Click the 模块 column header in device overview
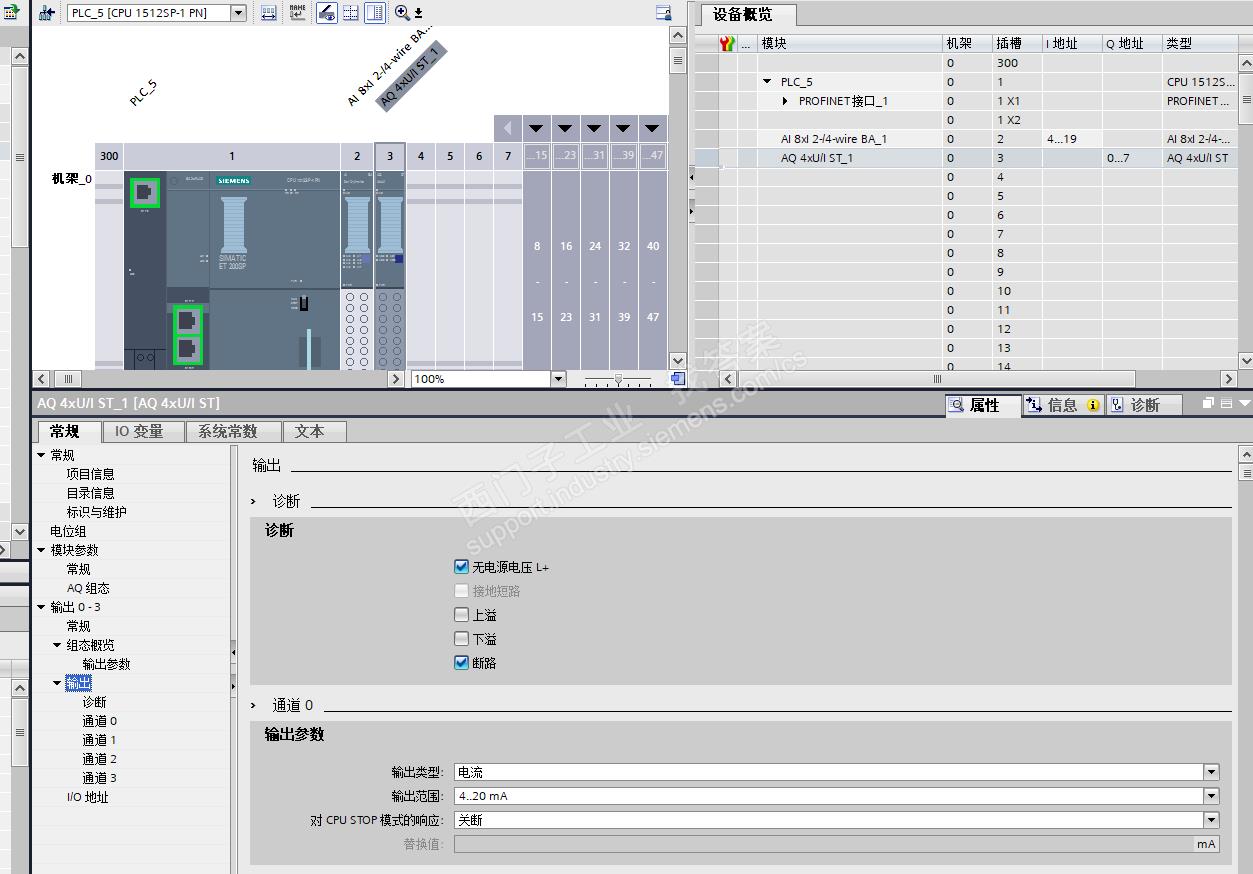Viewport: 1253px width, 874px height. point(850,43)
